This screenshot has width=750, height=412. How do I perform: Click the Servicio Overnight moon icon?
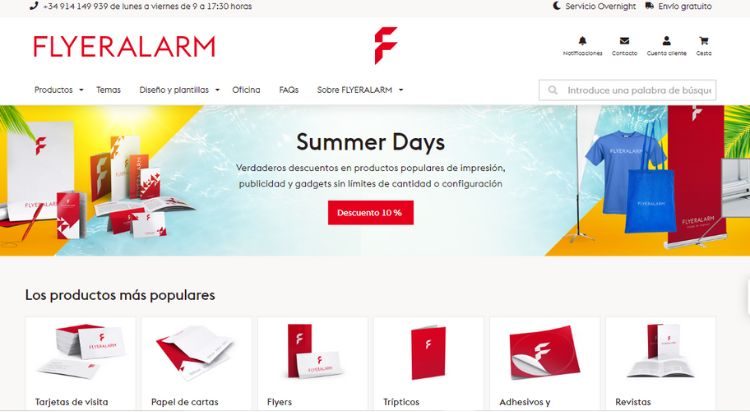tap(557, 6)
